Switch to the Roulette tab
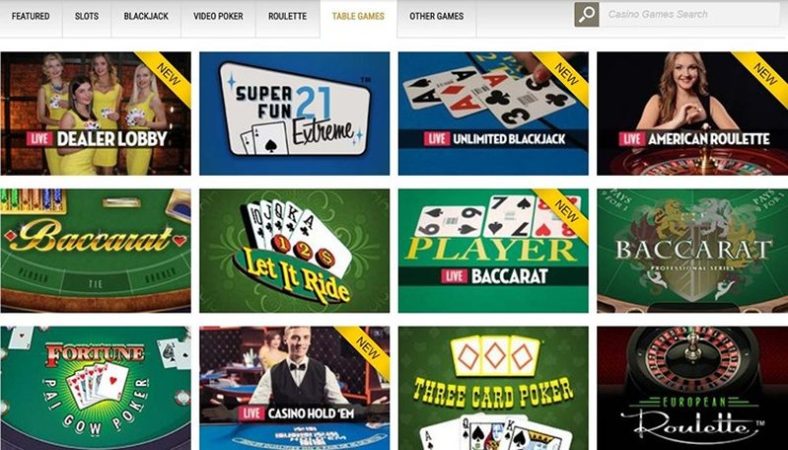Screen dimensions: 788x450 coord(287,16)
